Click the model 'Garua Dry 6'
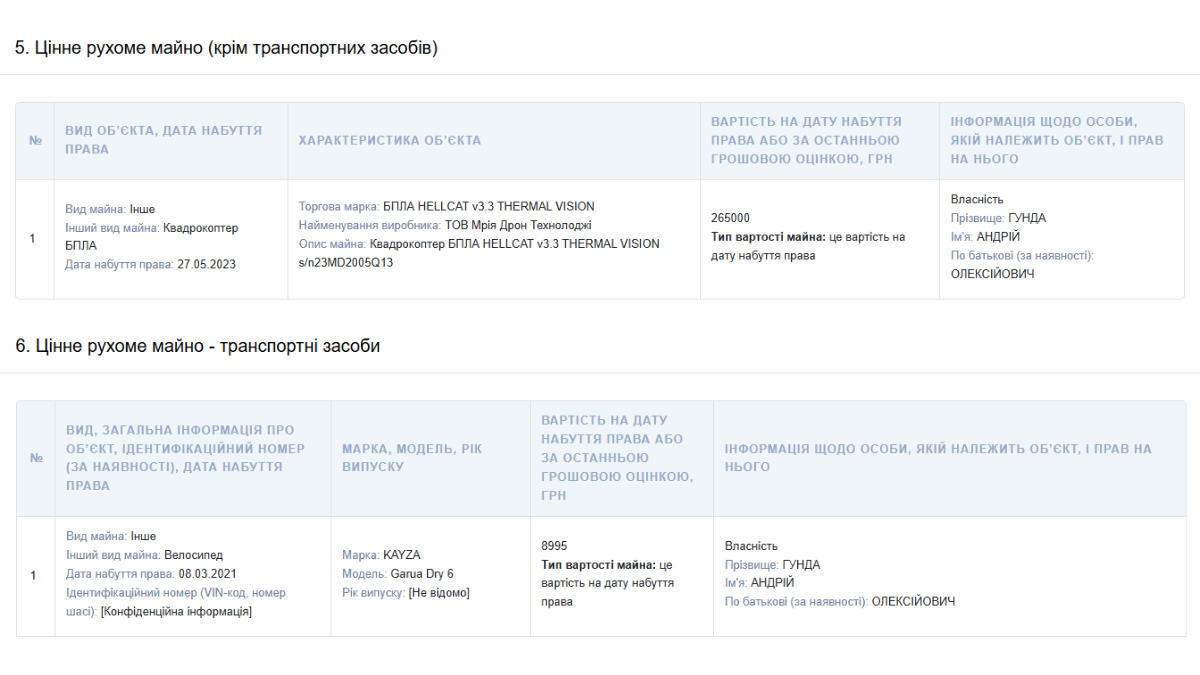 (421, 574)
